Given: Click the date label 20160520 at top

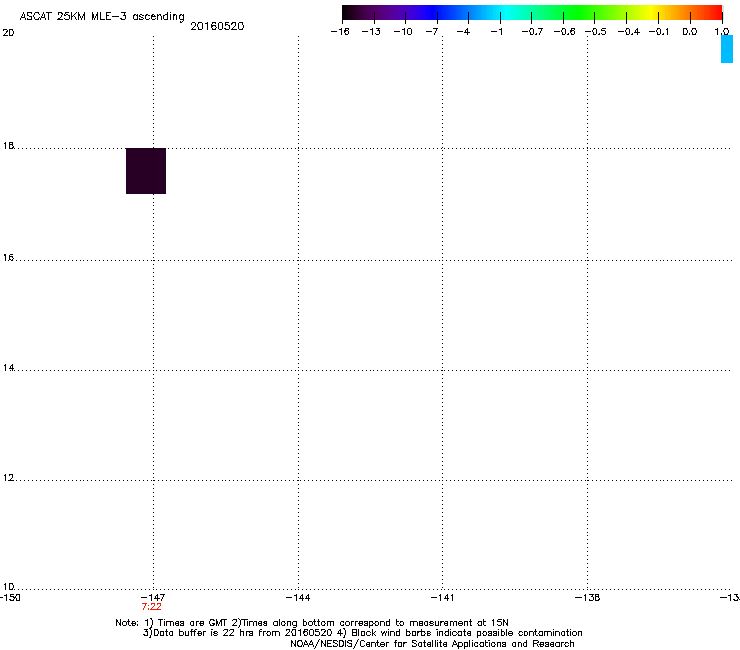Looking at the screenshot, I should point(217,26).
